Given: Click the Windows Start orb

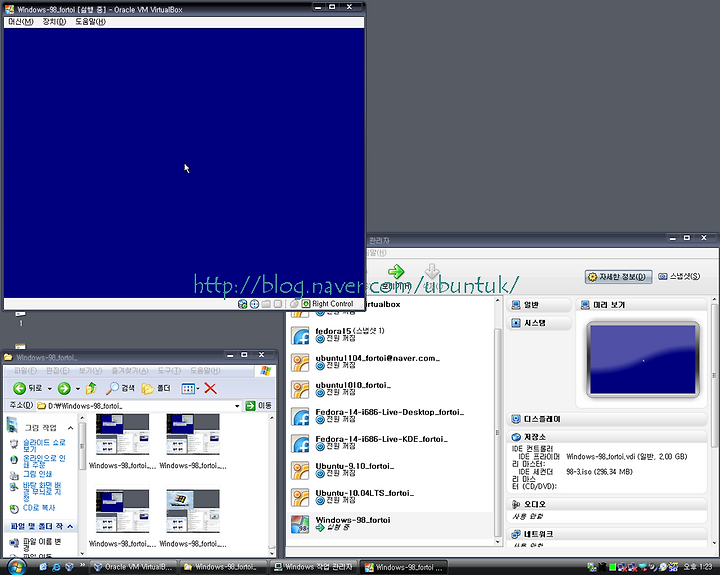Looking at the screenshot, I should click(17, 567).
